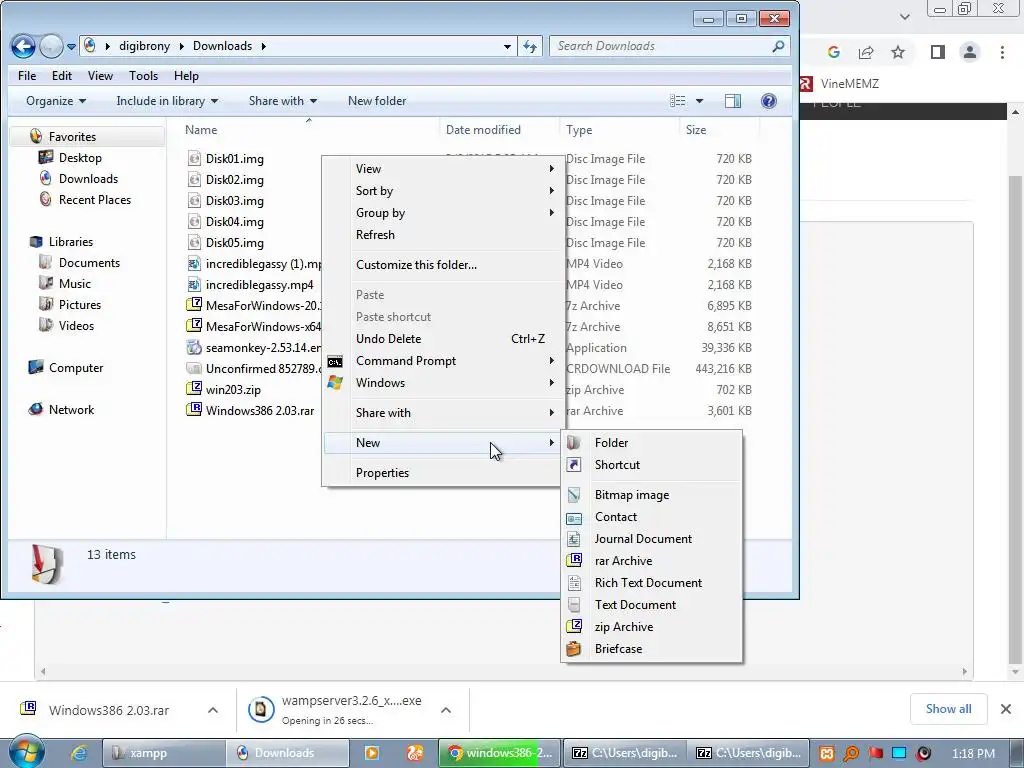Select Briefcase in the New submenu
The height and width of the screenshot is (768, 1024).
pyautogui.click(x=652, y=649)
